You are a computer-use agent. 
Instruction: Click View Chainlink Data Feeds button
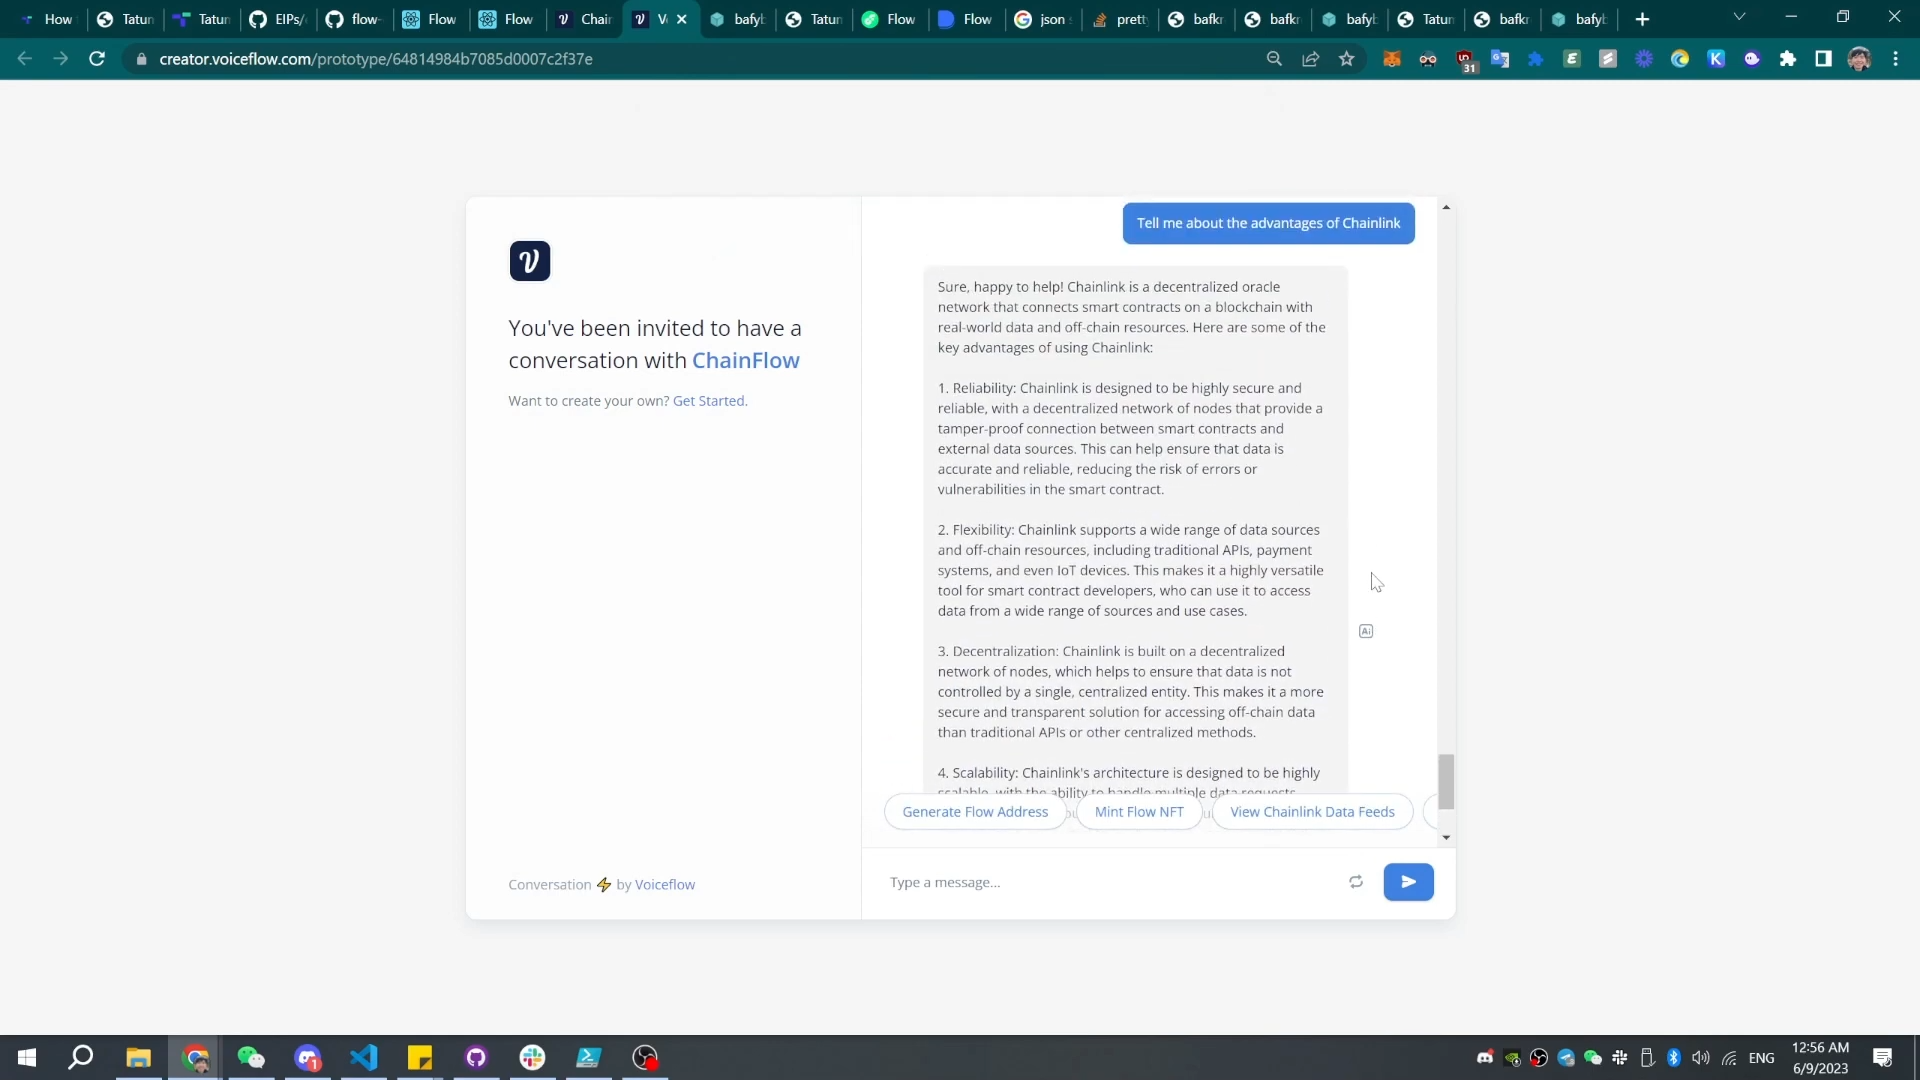click(1312, 812)
